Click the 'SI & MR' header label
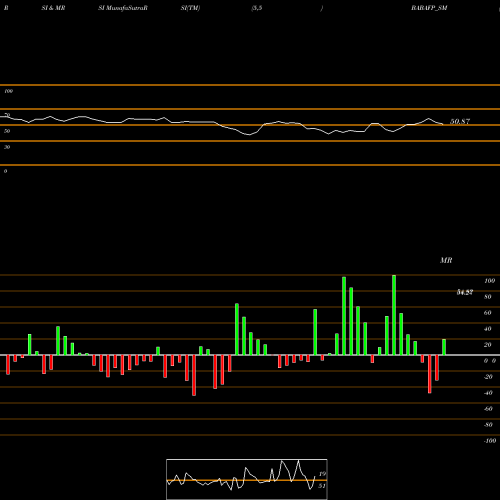Image resolution: width=500 pixels, height=500 pixels. 53,8
